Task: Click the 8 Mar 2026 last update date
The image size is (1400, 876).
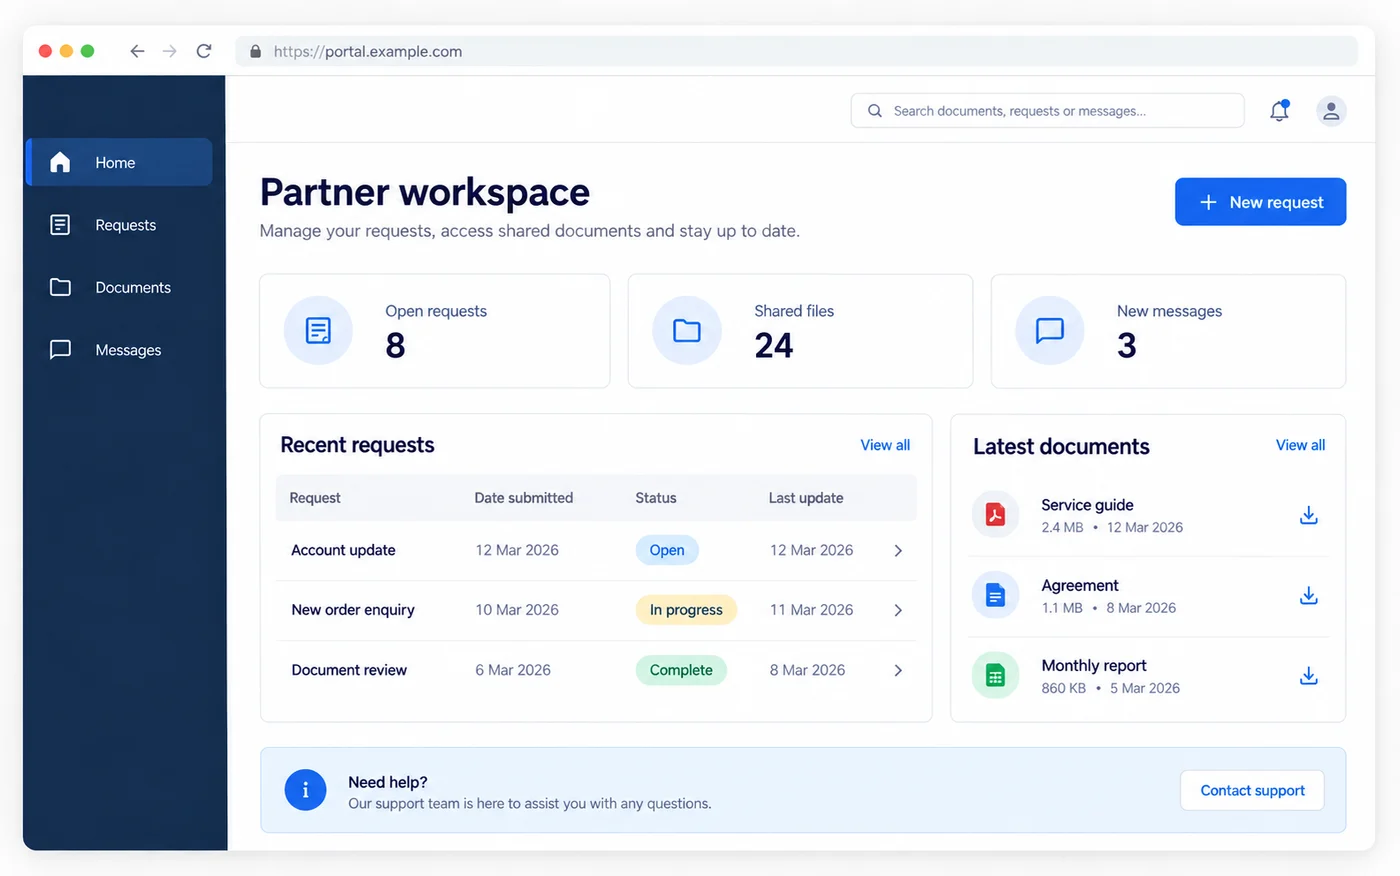Action: pyautogui.click(x=807, y=670)
